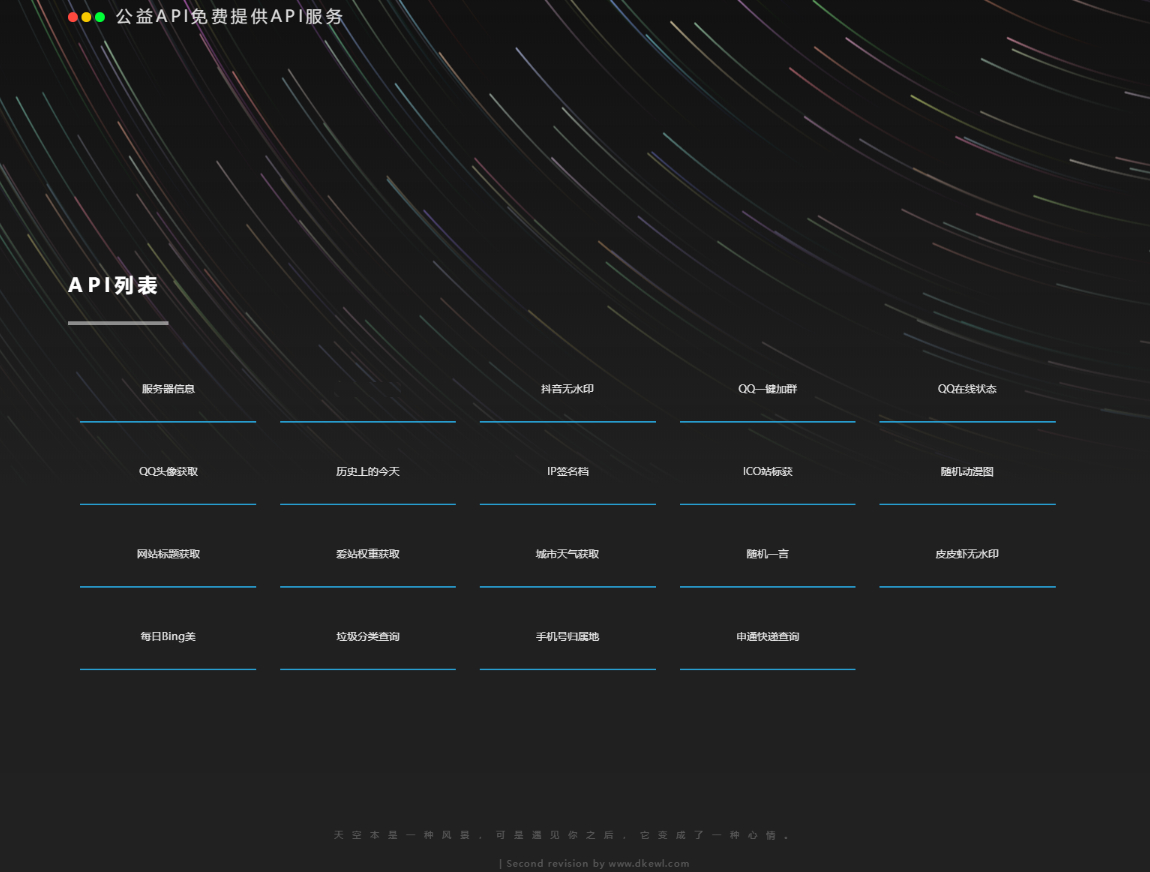Viewport: 1150px width, 872px height.
Task: Click the red dot in the header
Action: tap(73, 17)
